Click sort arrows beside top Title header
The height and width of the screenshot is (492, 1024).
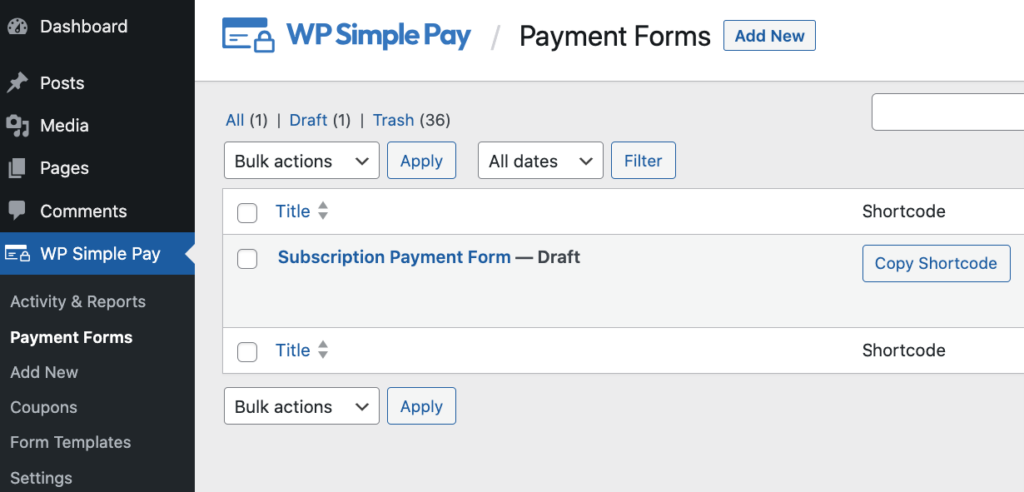pyautogui.click(x=323, y=211)
